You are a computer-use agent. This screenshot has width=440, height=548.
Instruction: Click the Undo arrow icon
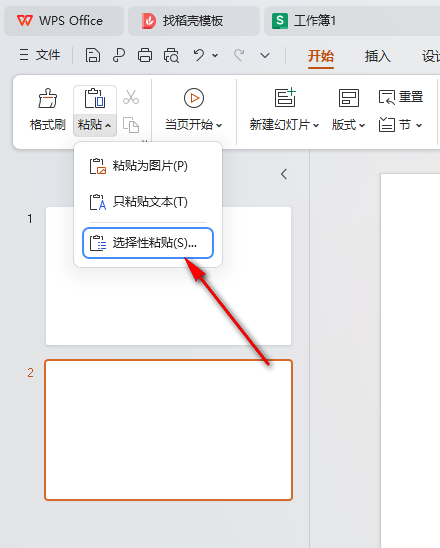[199, 55]
